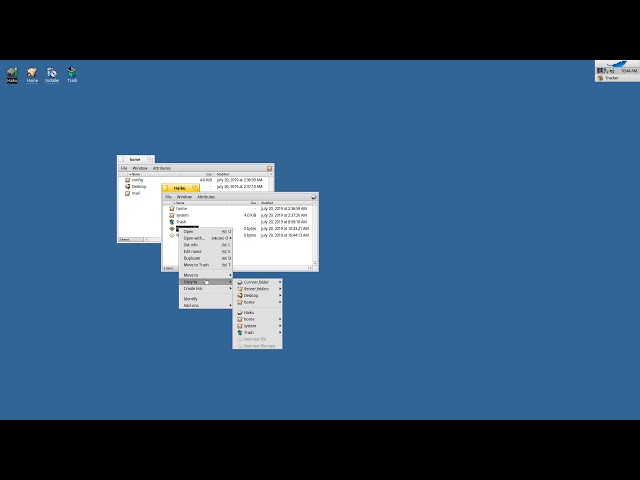The height and width of the screenshot is (480, 640).
Task: Click the mail folder icon in home window
Action: coord(127,193)
